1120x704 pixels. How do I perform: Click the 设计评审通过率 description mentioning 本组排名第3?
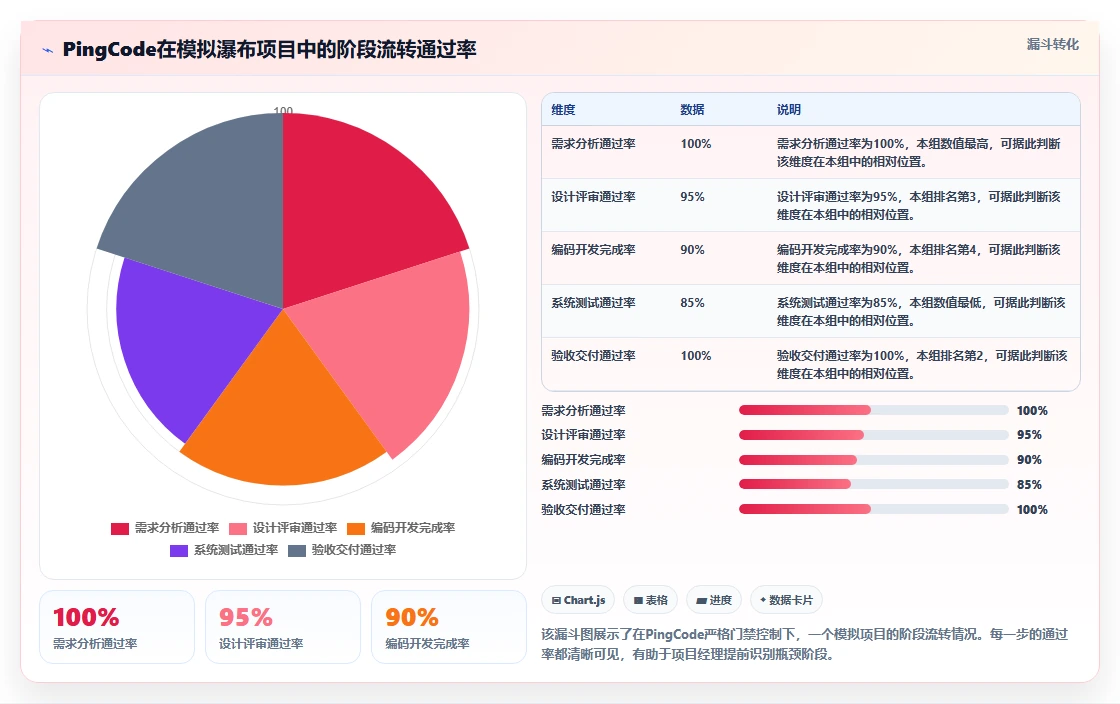coord(919,205)
